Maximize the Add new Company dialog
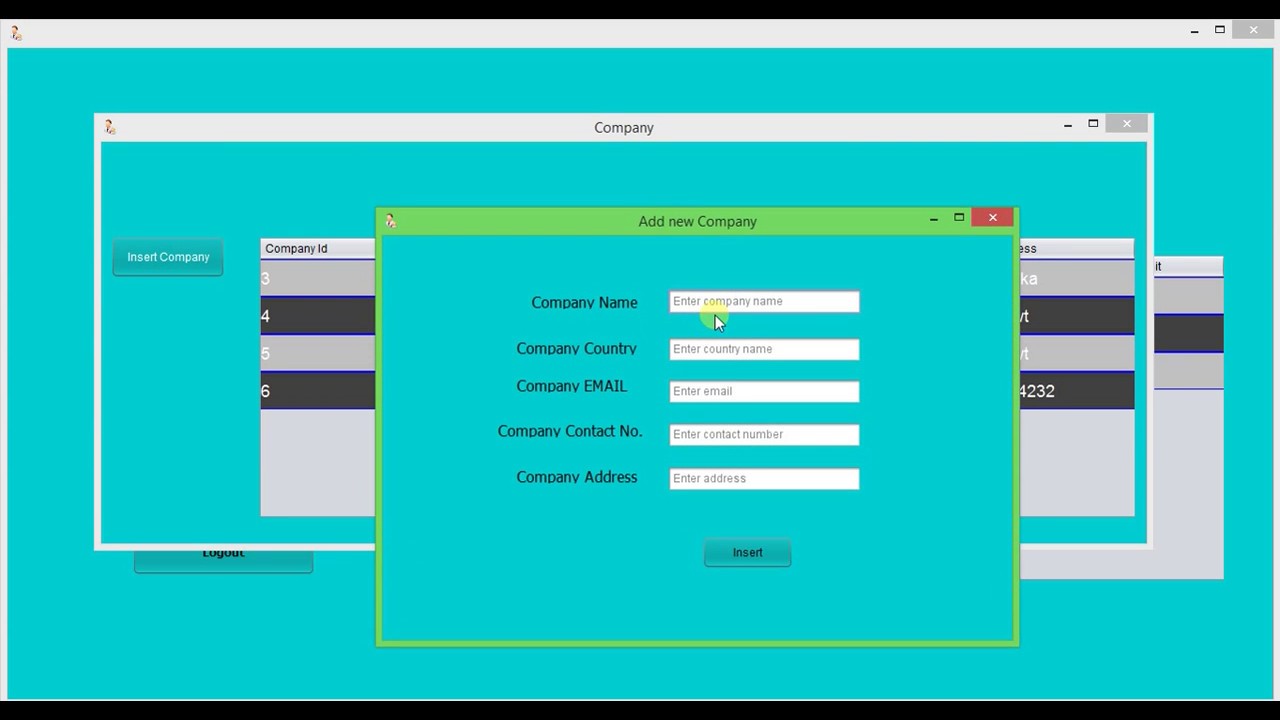The width and height of the screenshot is (1280, 720). point(959,218)
